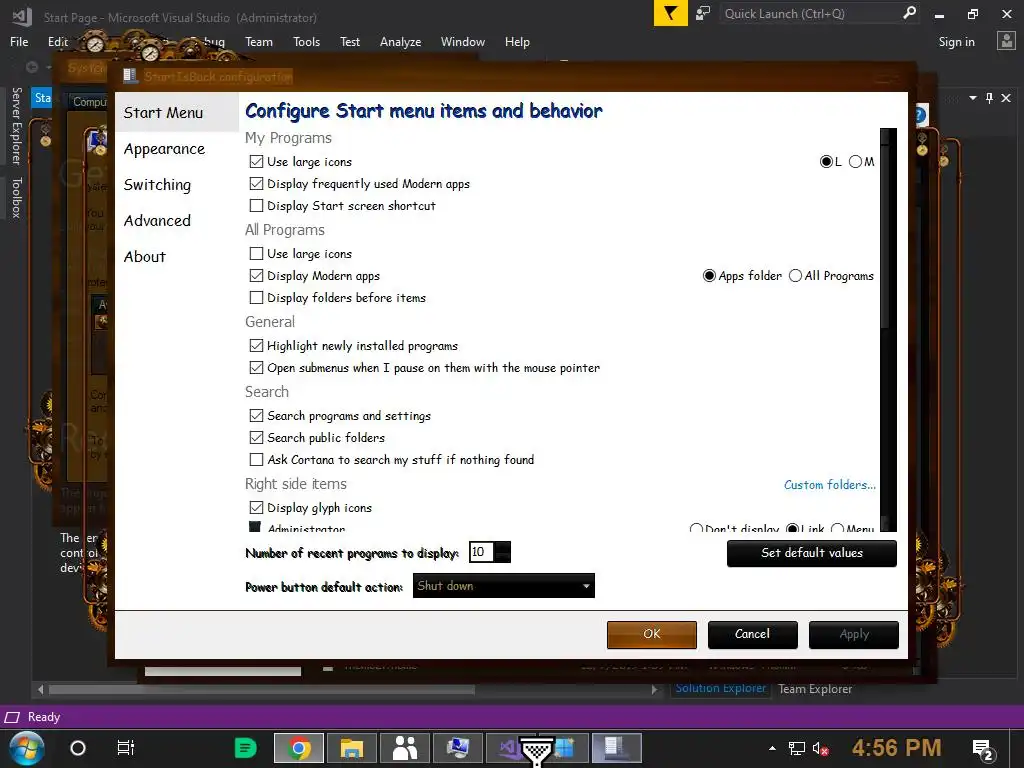Image resolution: width=1024 pixels, height=768 pixels.
Task: Toggle Search programs and settings
Action: (x=257, y=415)
